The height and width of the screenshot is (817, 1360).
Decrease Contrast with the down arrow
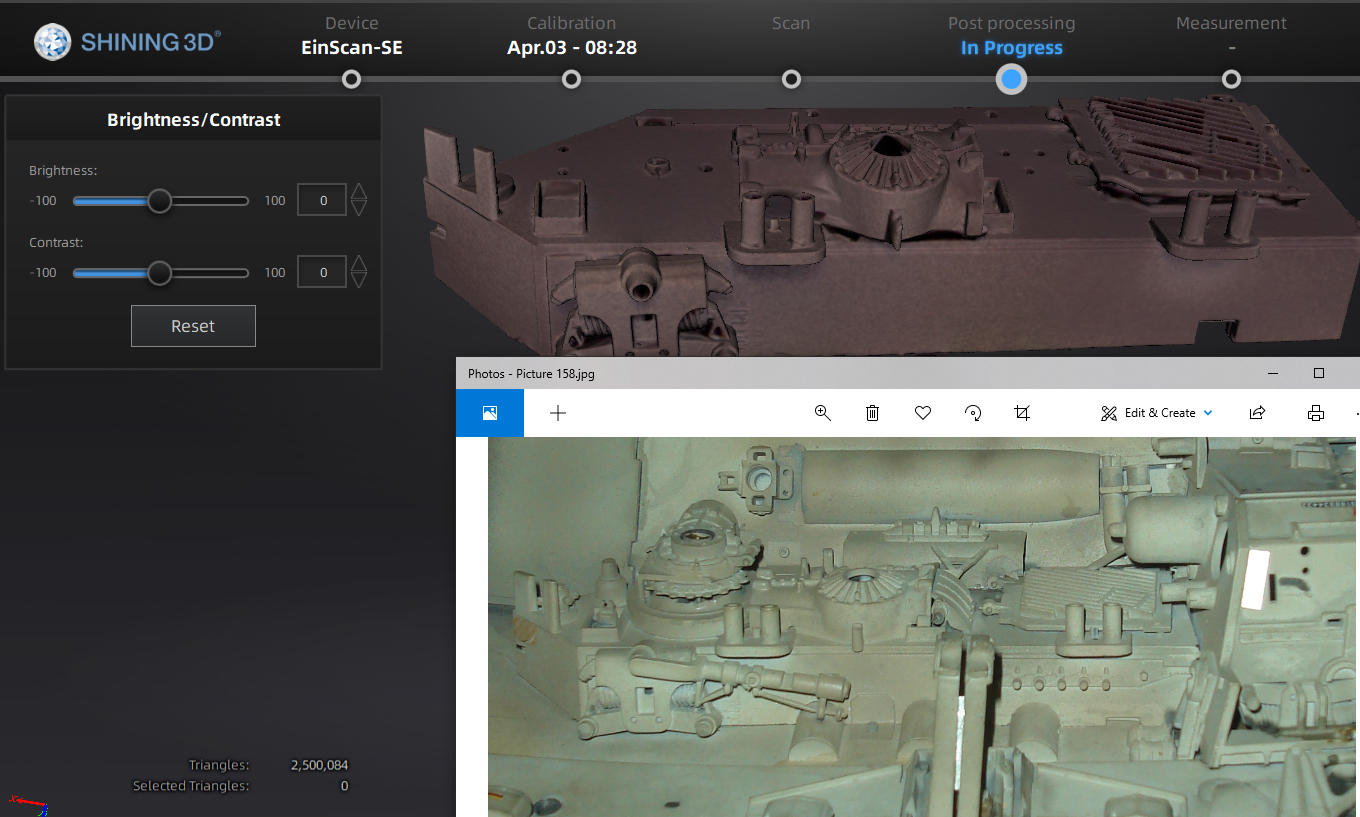[359, 280]
